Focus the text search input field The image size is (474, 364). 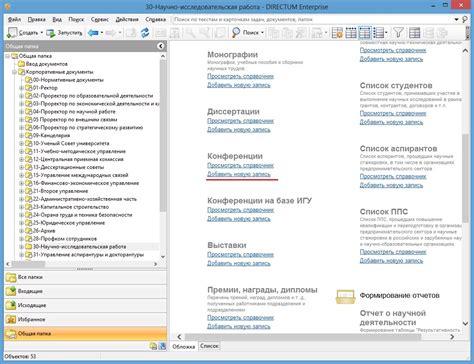[313, 20]
